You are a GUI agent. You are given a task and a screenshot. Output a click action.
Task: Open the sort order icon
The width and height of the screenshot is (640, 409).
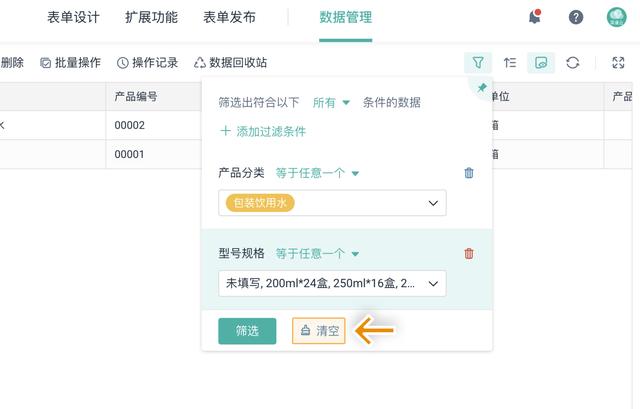(510, 62)
